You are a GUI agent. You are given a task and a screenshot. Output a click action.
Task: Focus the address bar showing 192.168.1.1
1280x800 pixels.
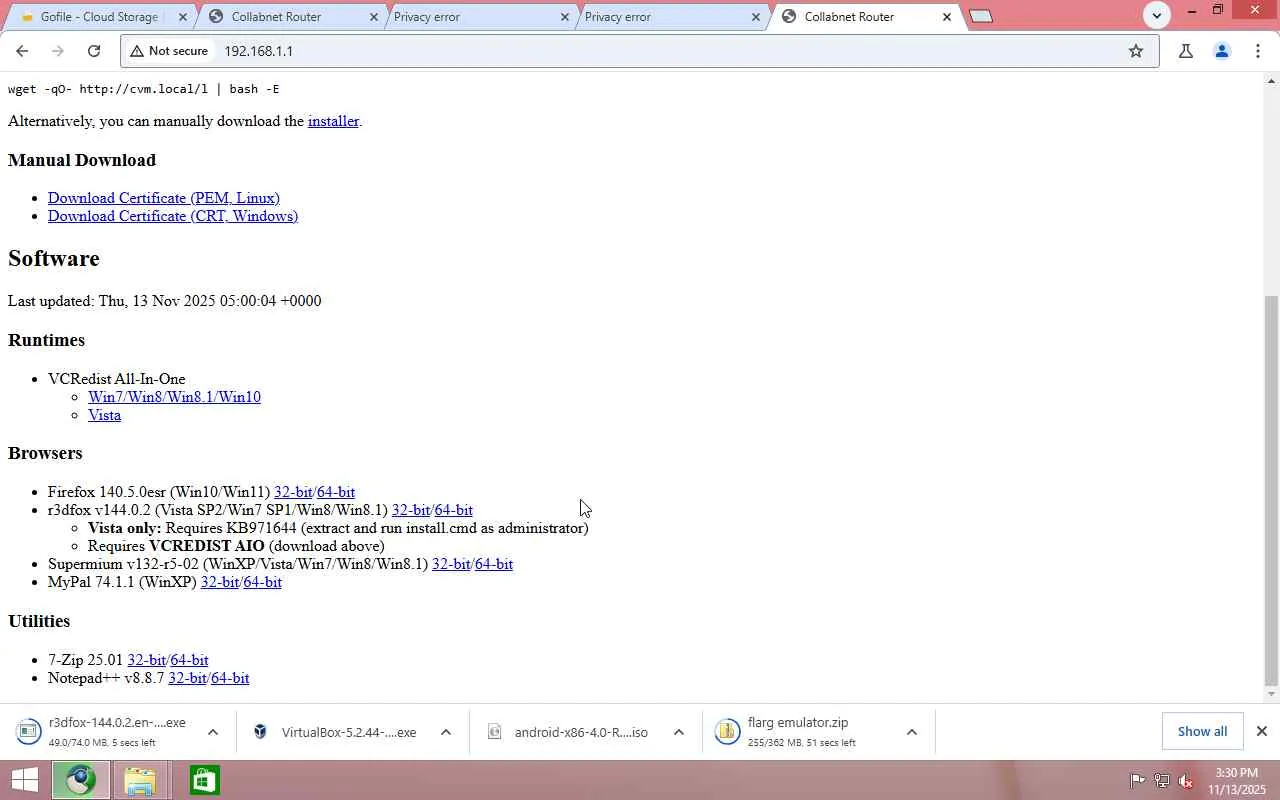pyautogui.click(x=640, y=51)
